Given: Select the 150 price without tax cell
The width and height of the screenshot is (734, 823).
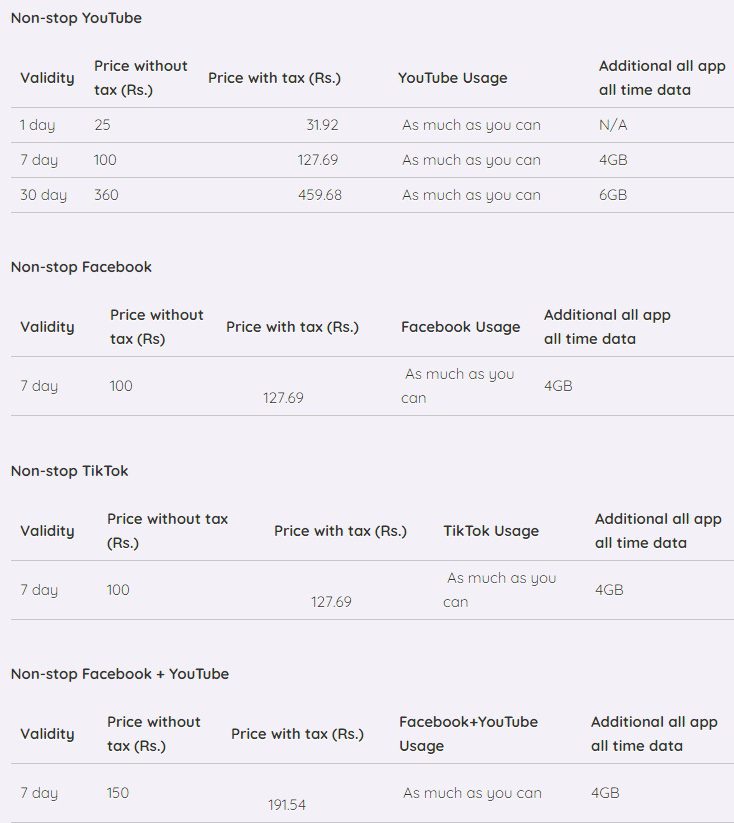Looking at the screenshot, I should (x=118, y=793).
